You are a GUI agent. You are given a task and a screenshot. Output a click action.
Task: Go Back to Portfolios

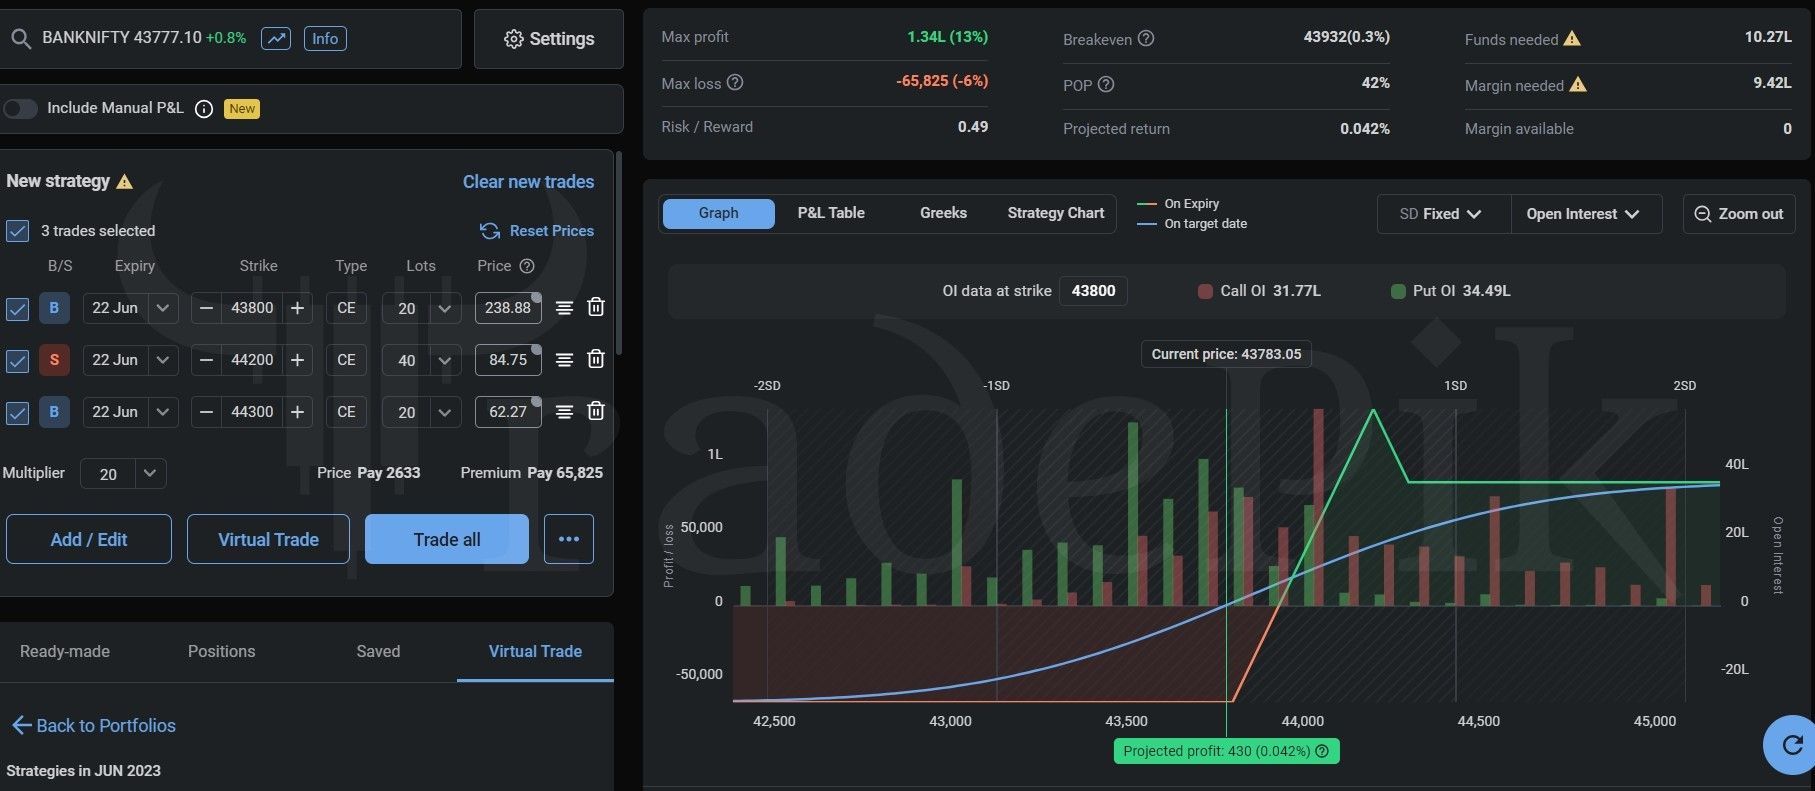94,726
